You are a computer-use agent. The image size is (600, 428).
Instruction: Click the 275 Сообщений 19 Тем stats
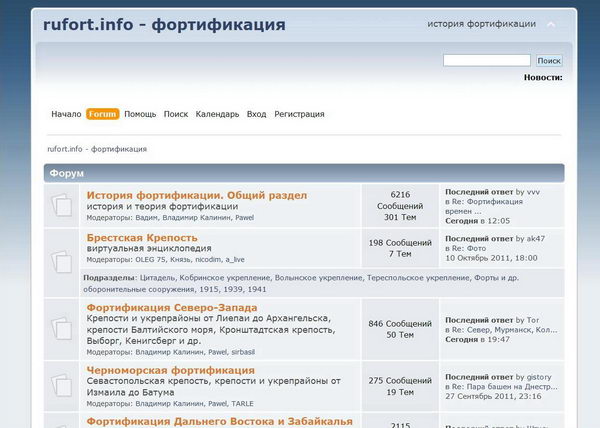coord(400,386)
